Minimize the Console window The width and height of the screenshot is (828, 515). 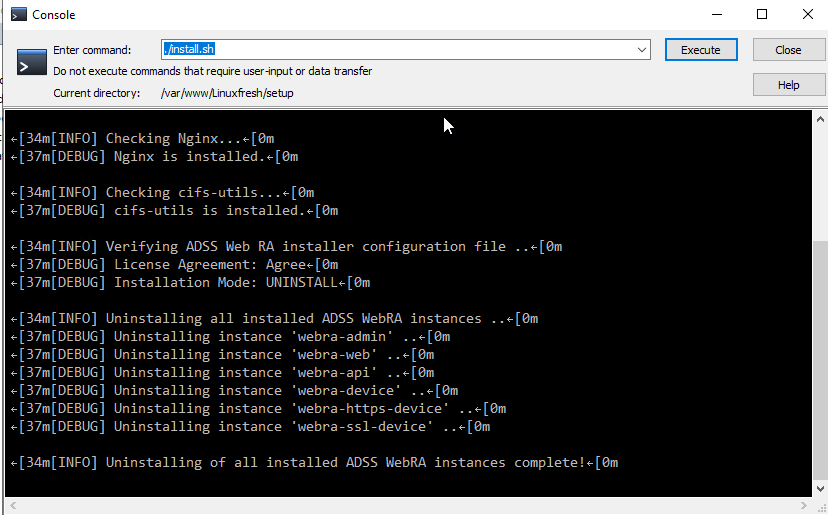[715, 15]
